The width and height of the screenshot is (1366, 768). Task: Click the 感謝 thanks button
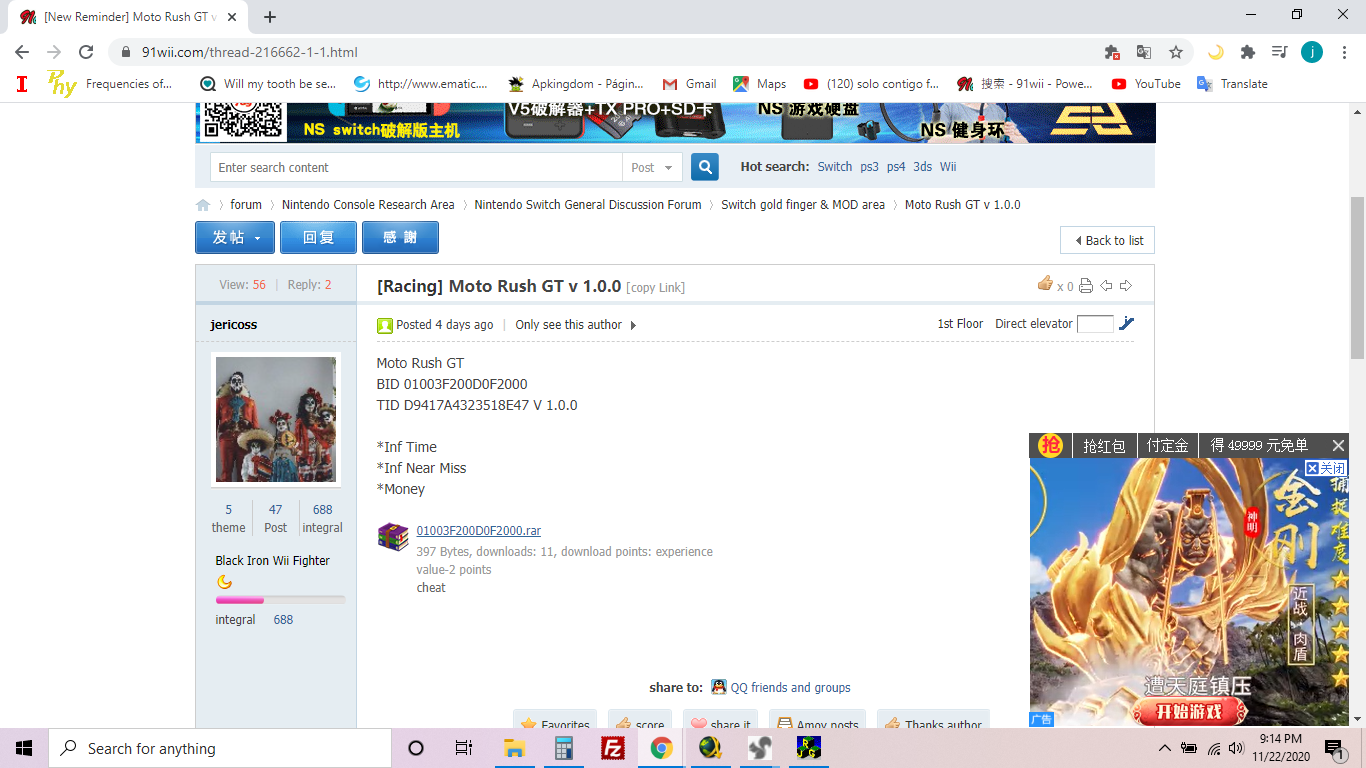(x=400, y=237)
